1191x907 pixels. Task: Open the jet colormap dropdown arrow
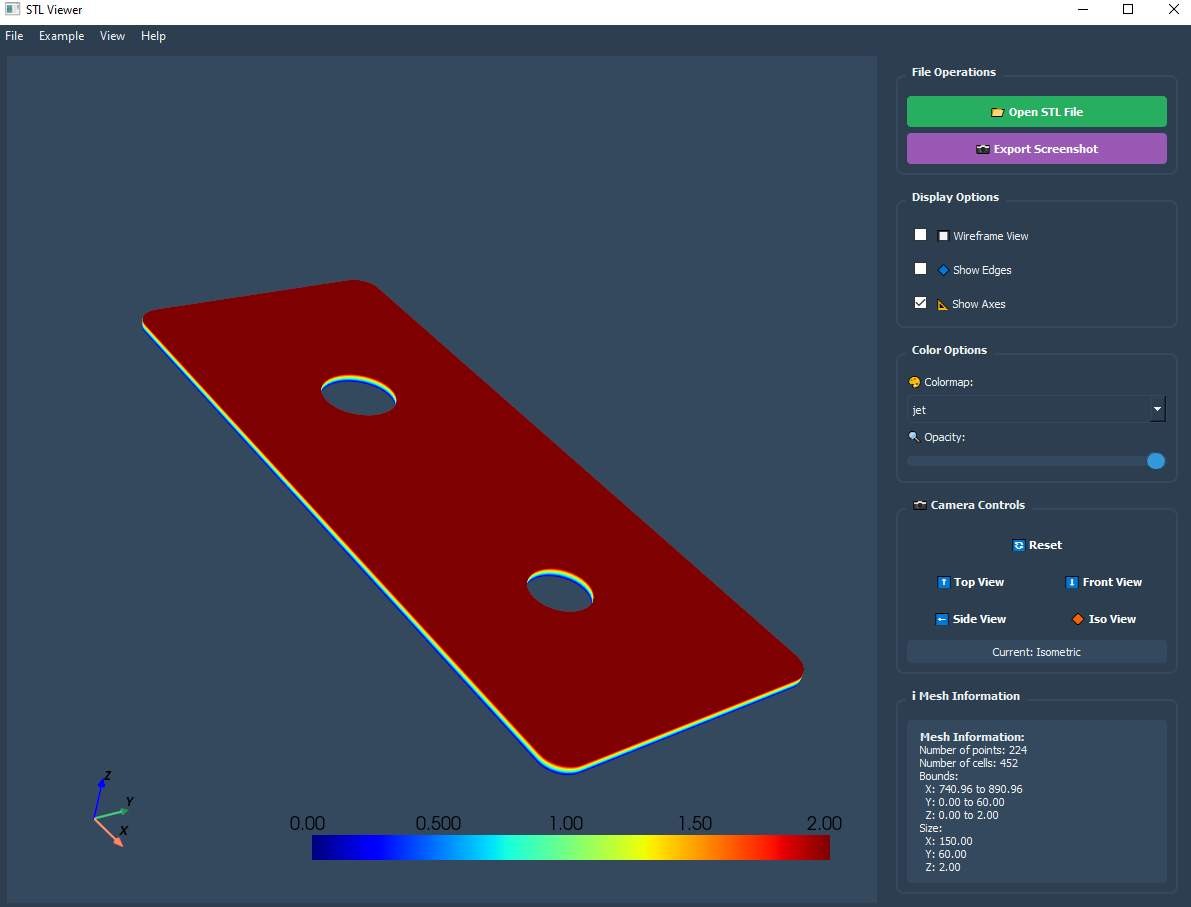1157,409
